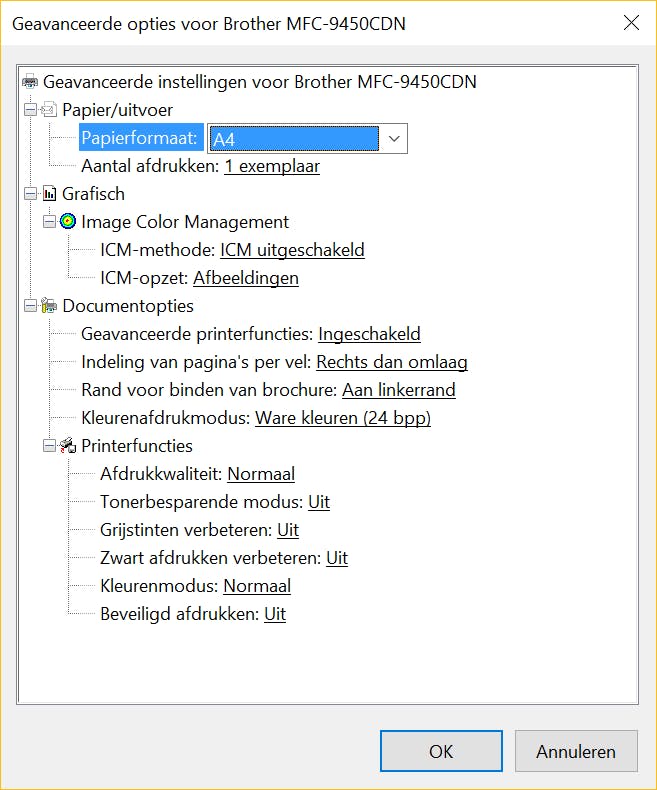
Task: Select the Beveiligd afdrukken label
Action: [180, 614]
